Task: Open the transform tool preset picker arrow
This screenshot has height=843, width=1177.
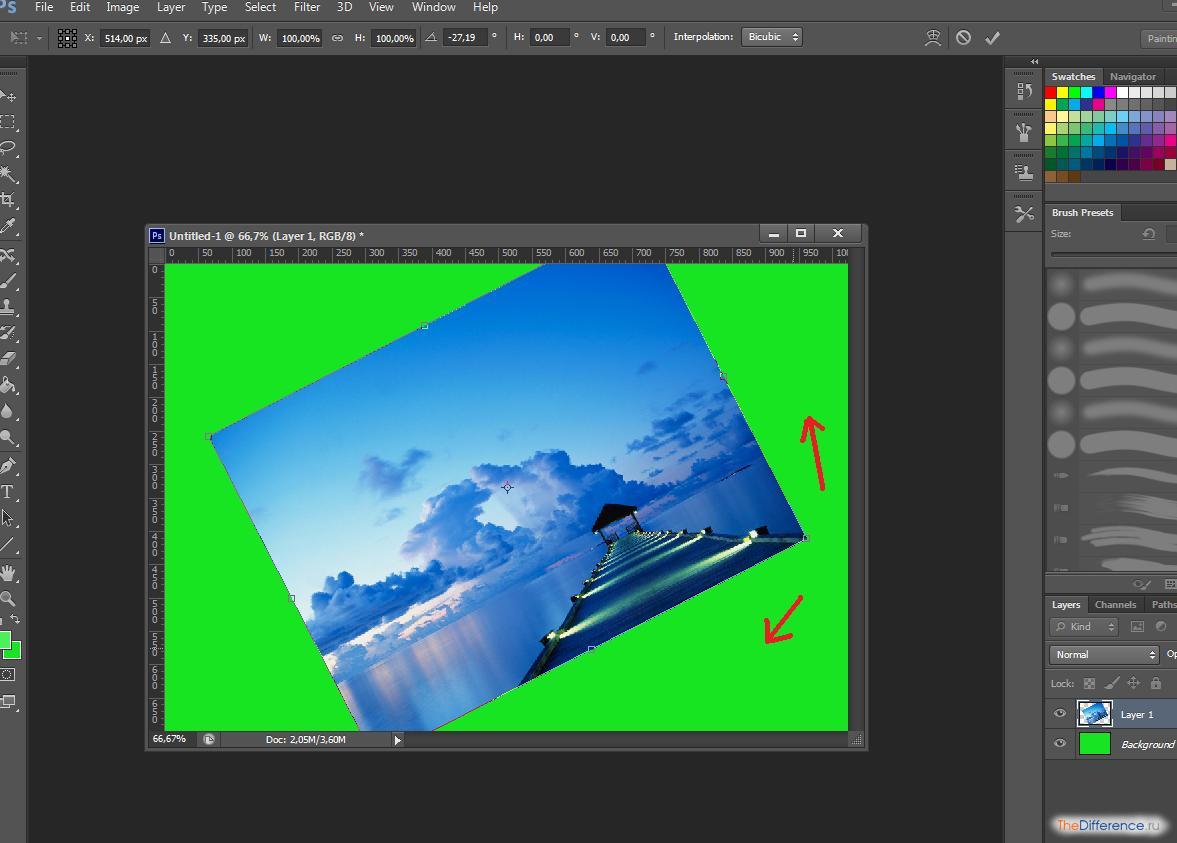Action: click(39, 38)
